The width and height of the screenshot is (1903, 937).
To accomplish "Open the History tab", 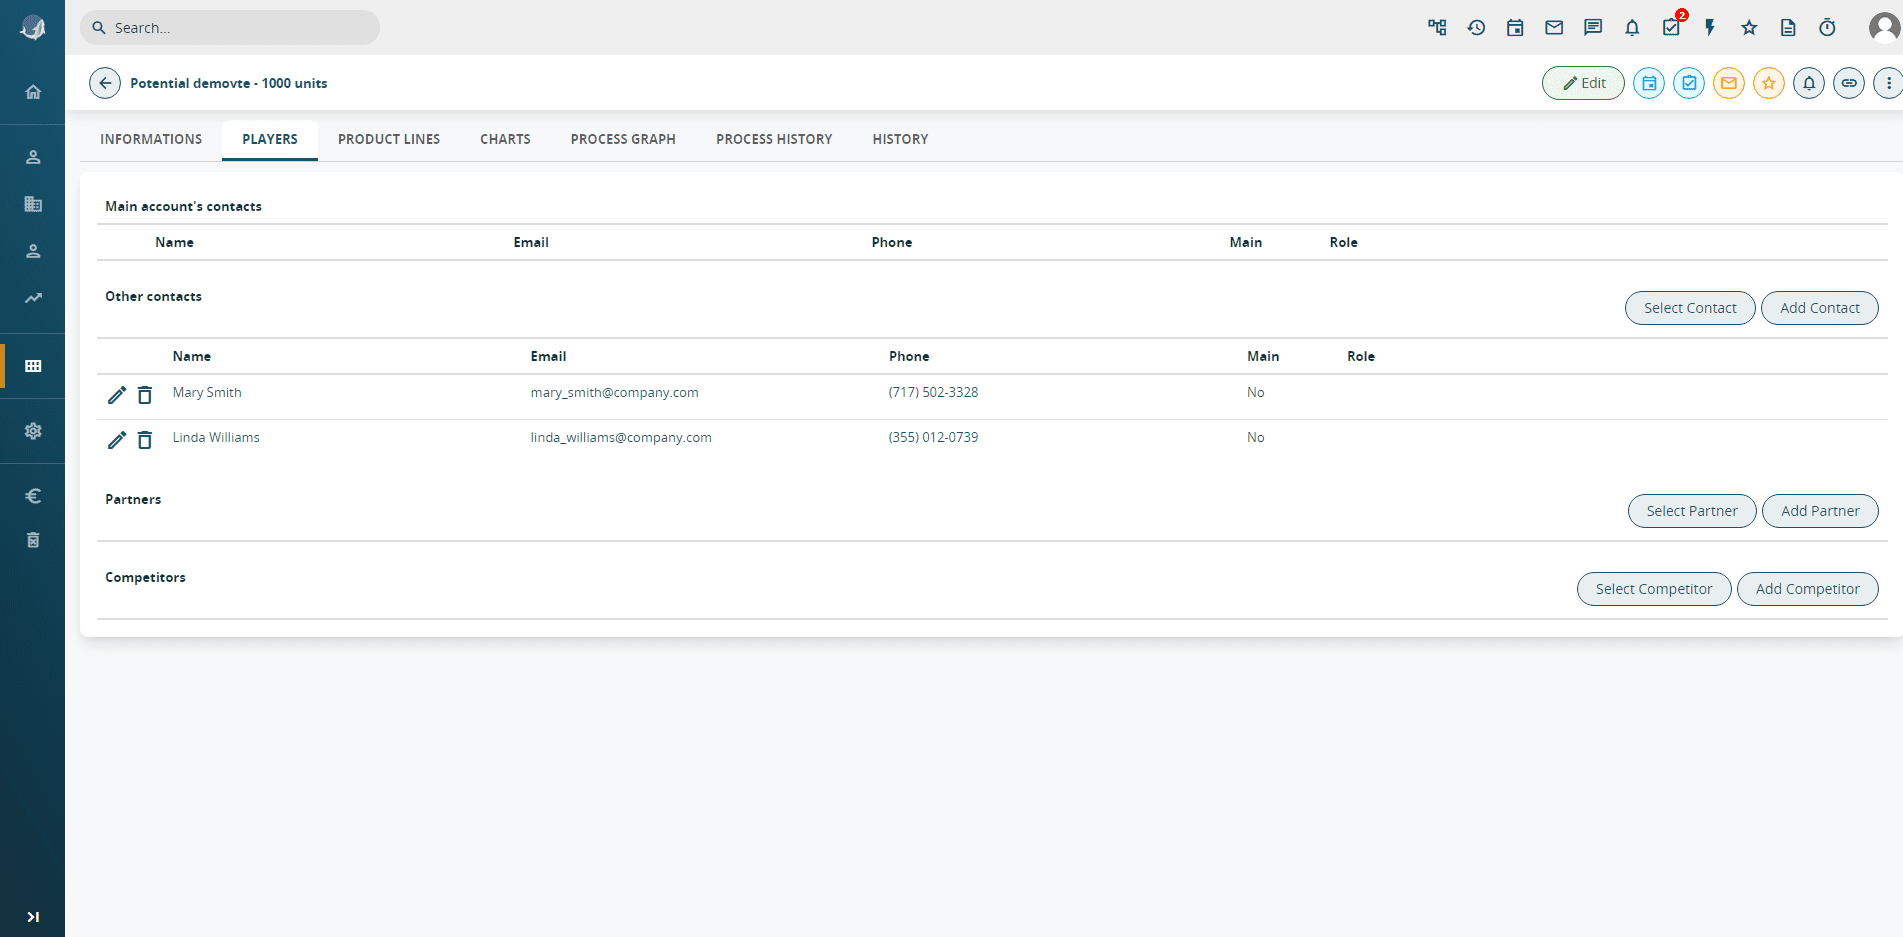I will pos(900,139).
